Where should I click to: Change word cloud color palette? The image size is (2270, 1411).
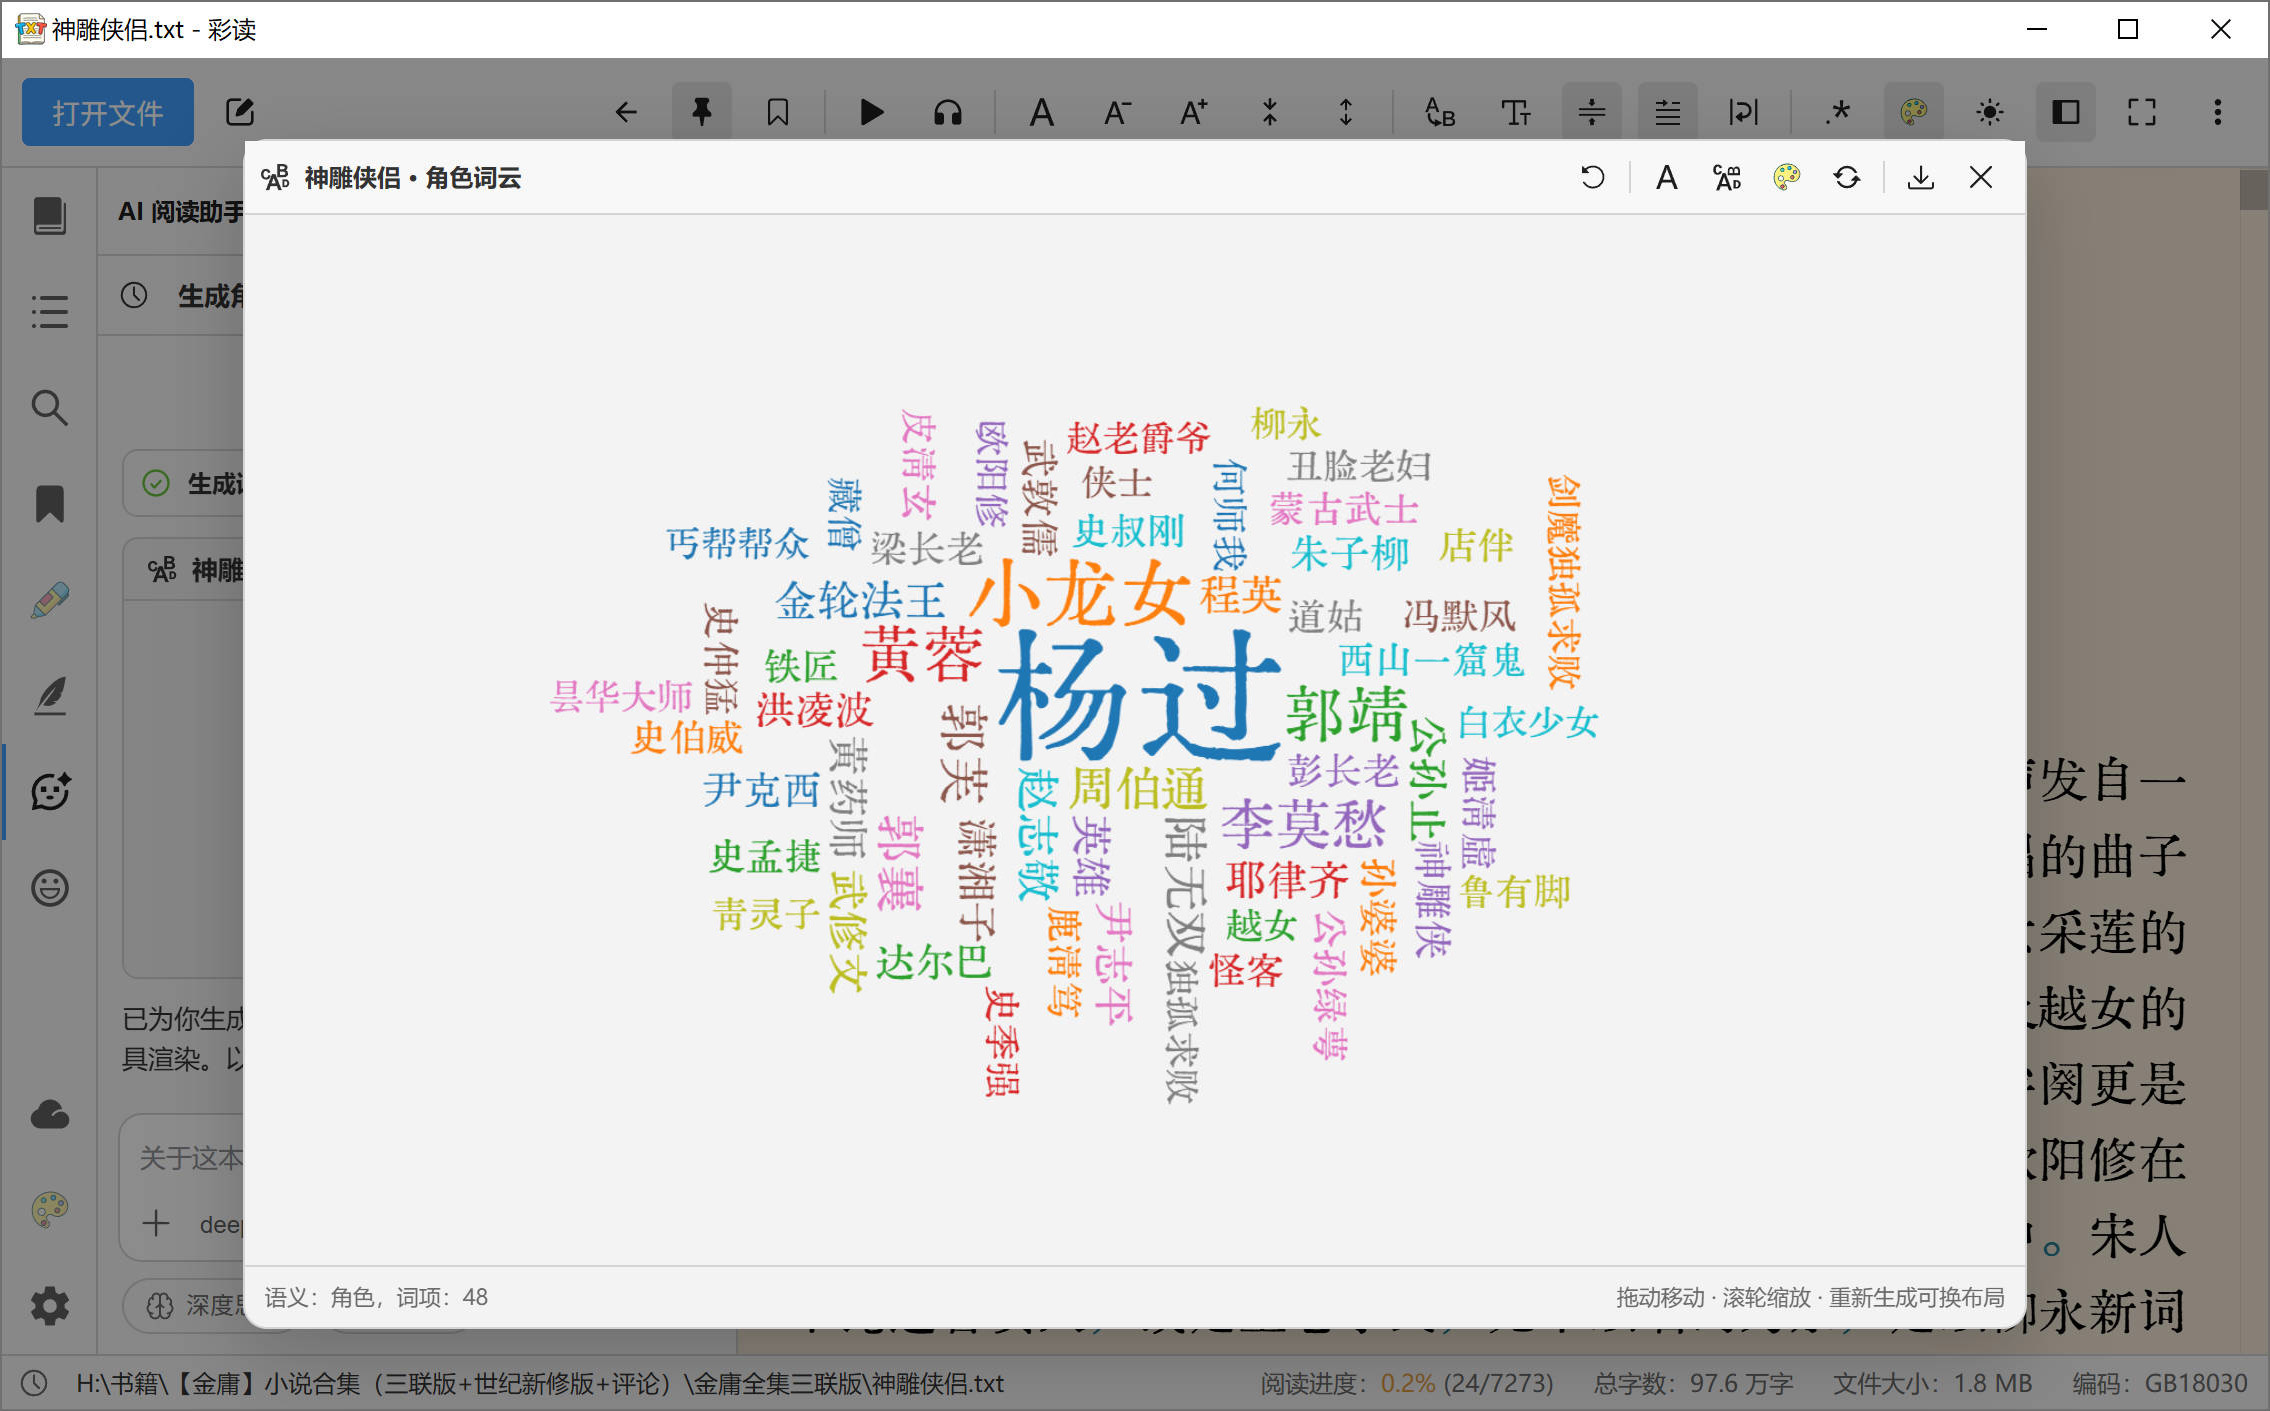pos(1787,178)
